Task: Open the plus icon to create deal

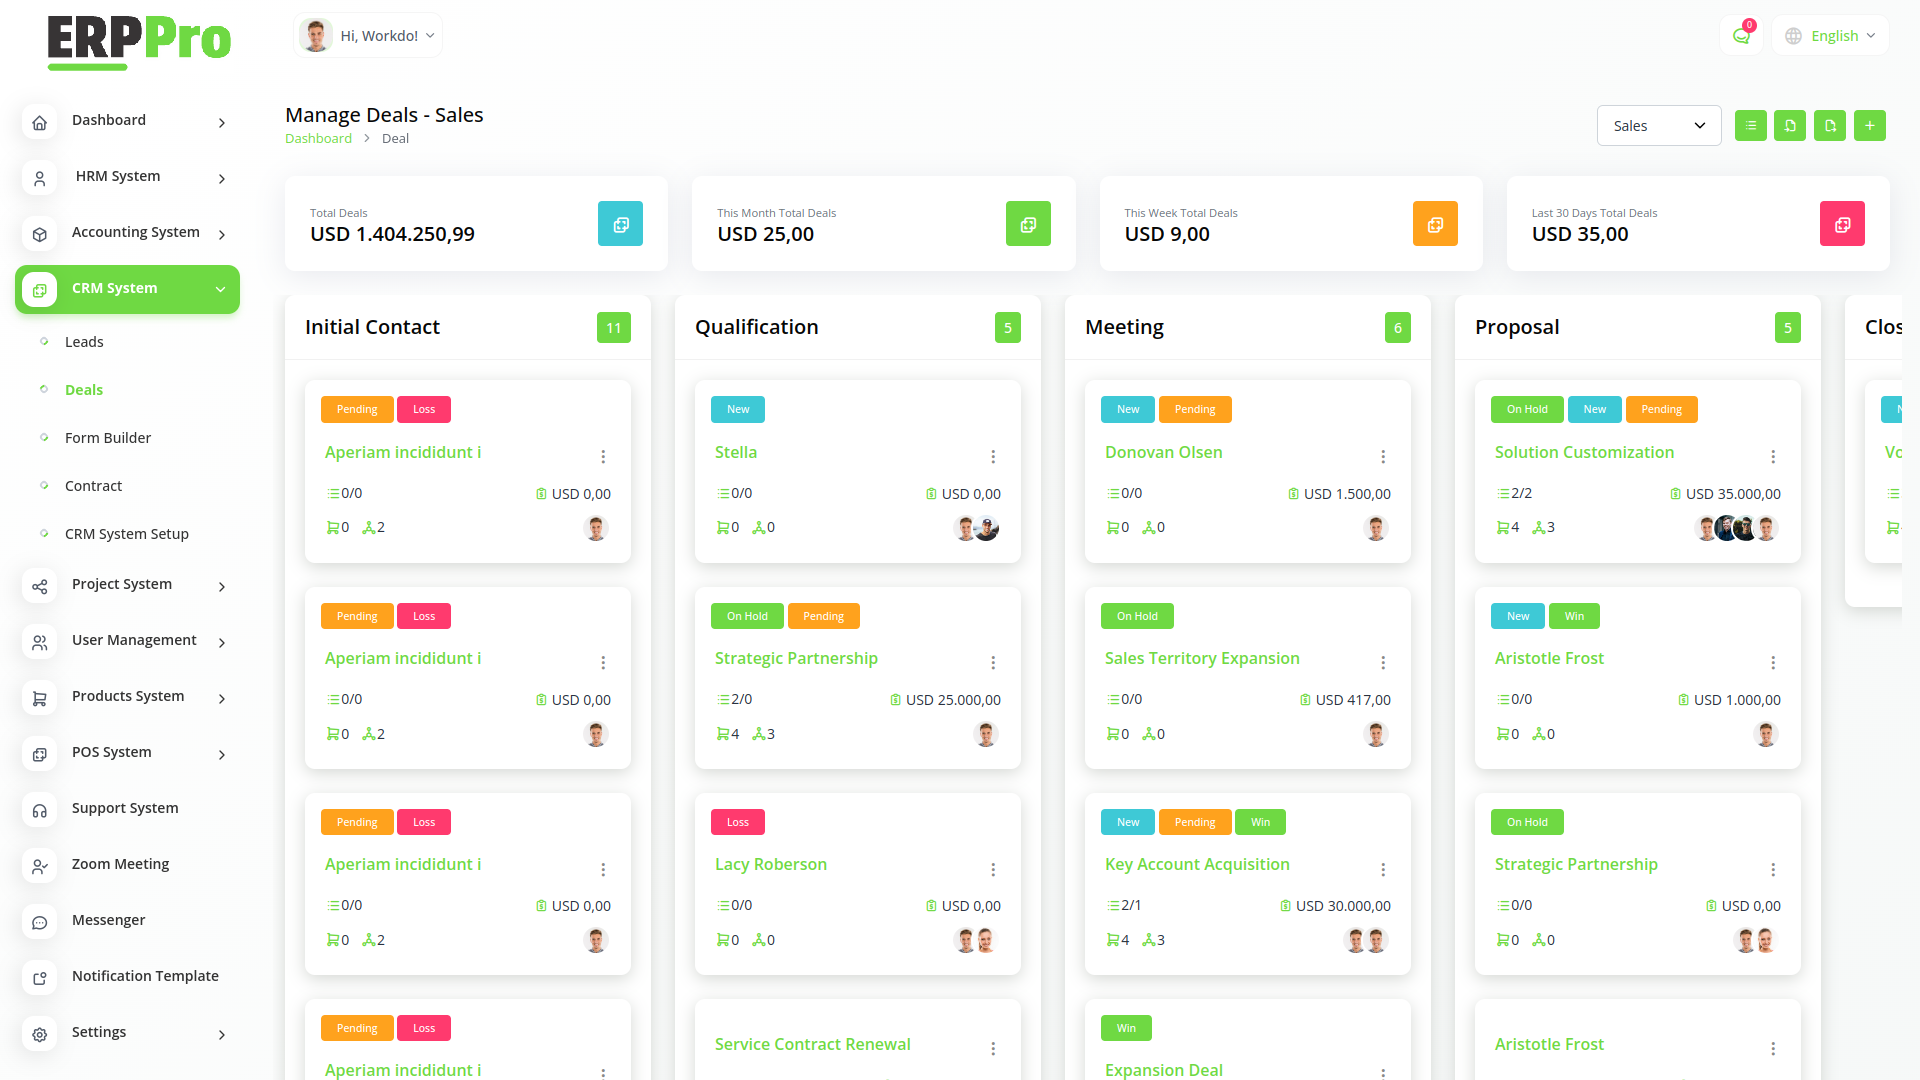Action: (x=1869, y=126)
